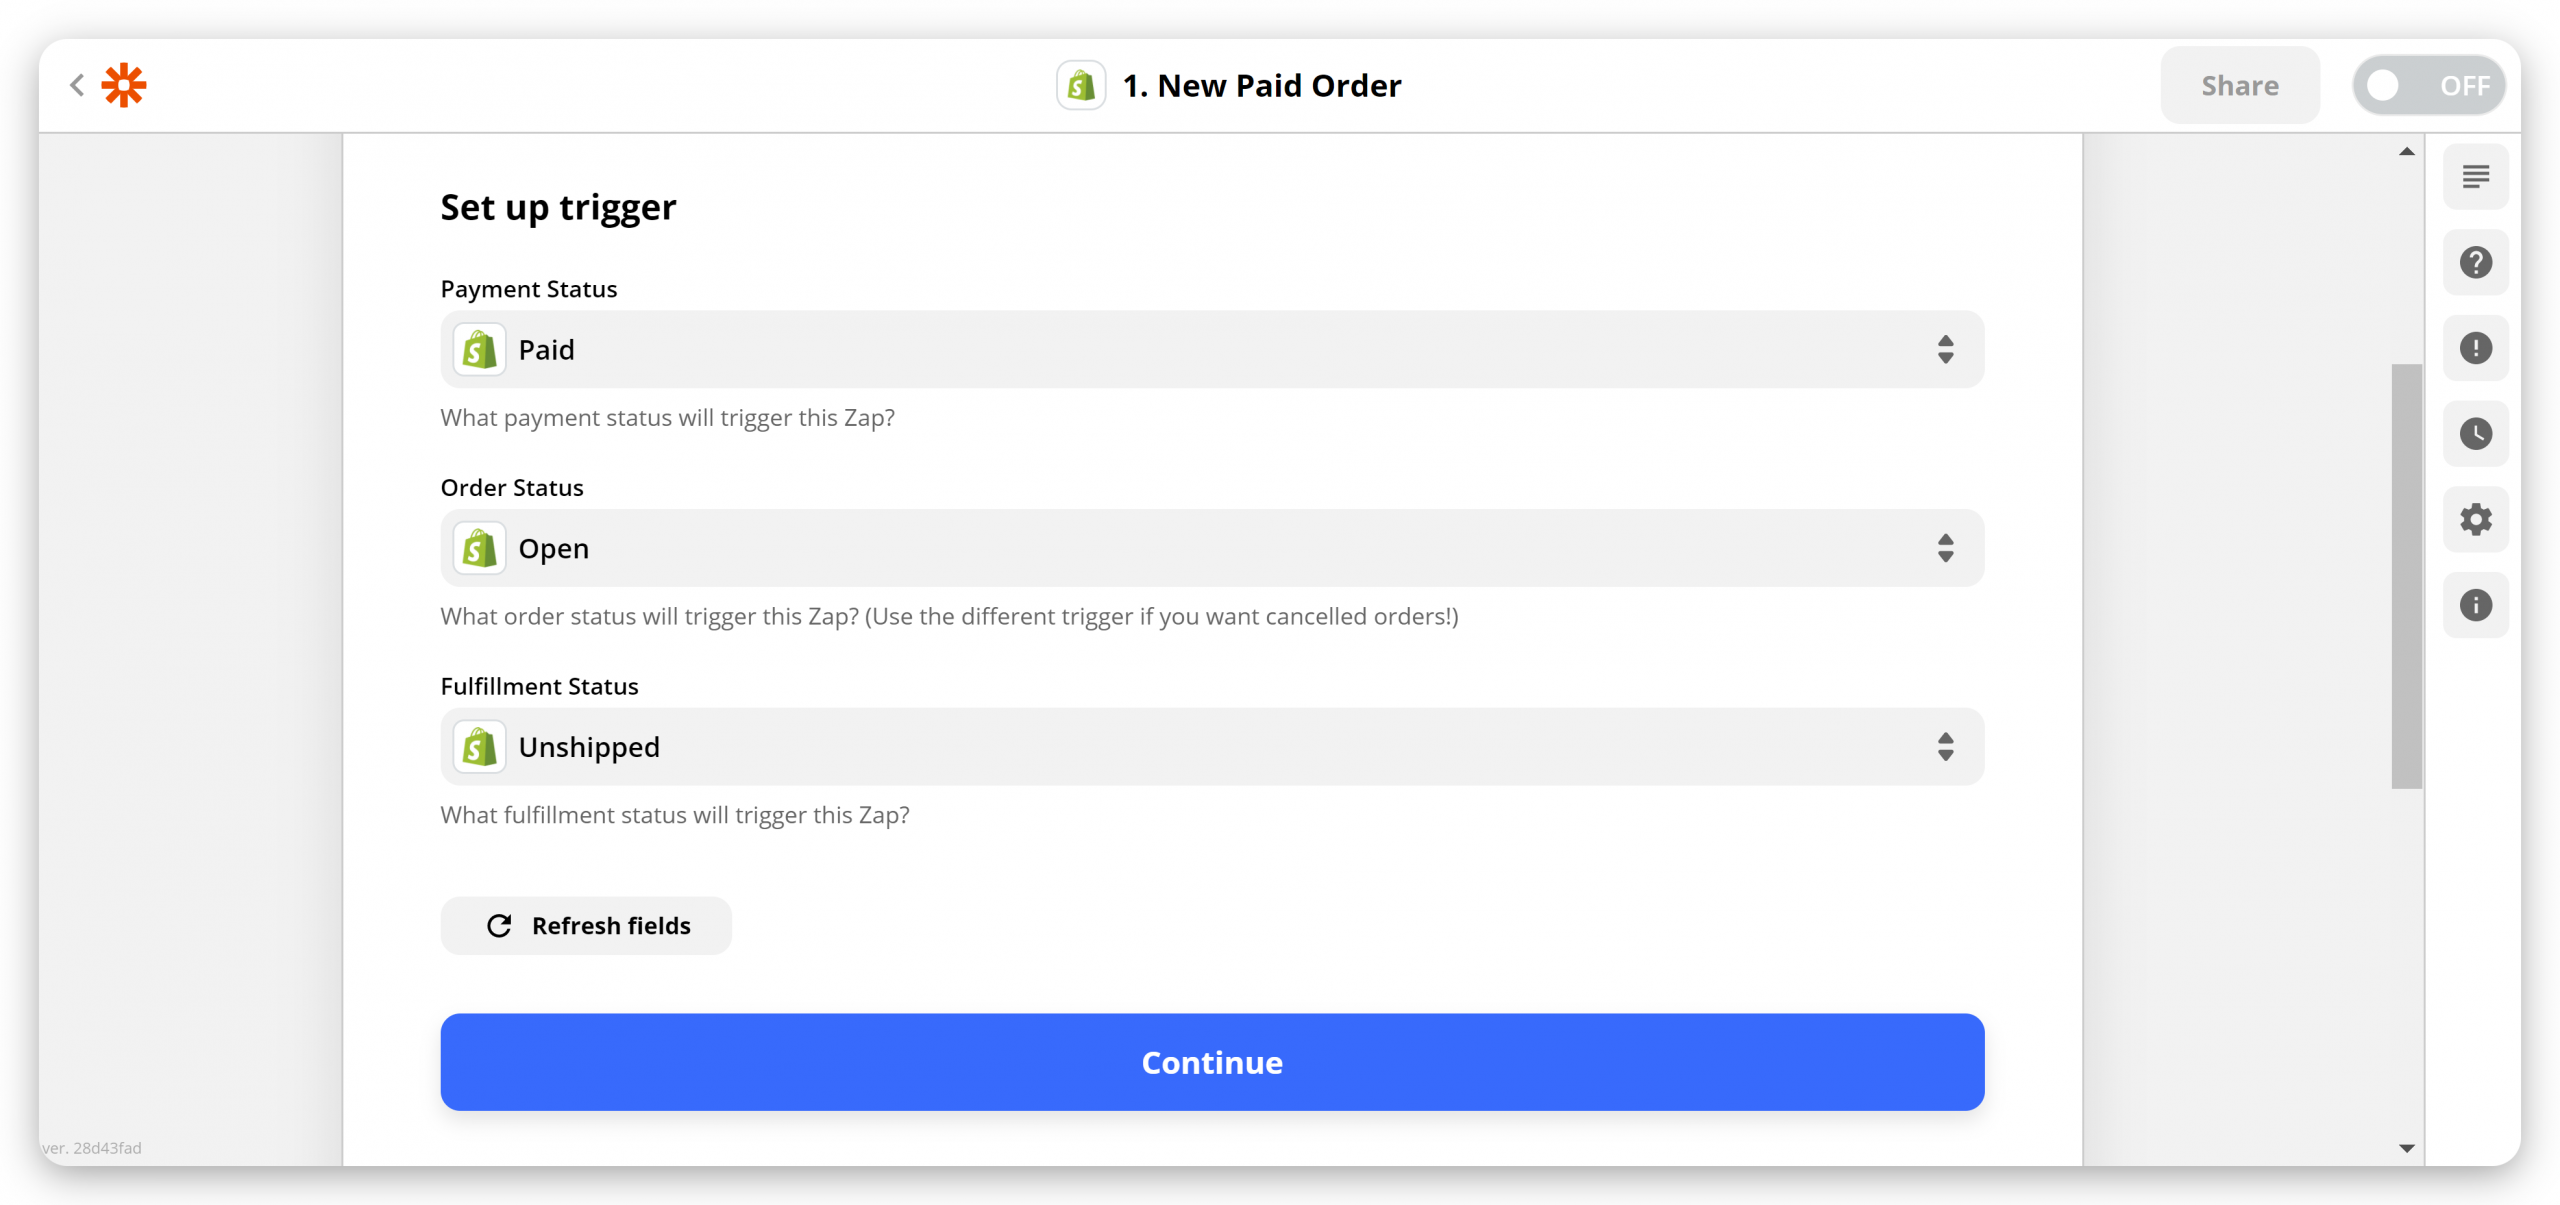Open details with the info circle icon

point(2476,605)
